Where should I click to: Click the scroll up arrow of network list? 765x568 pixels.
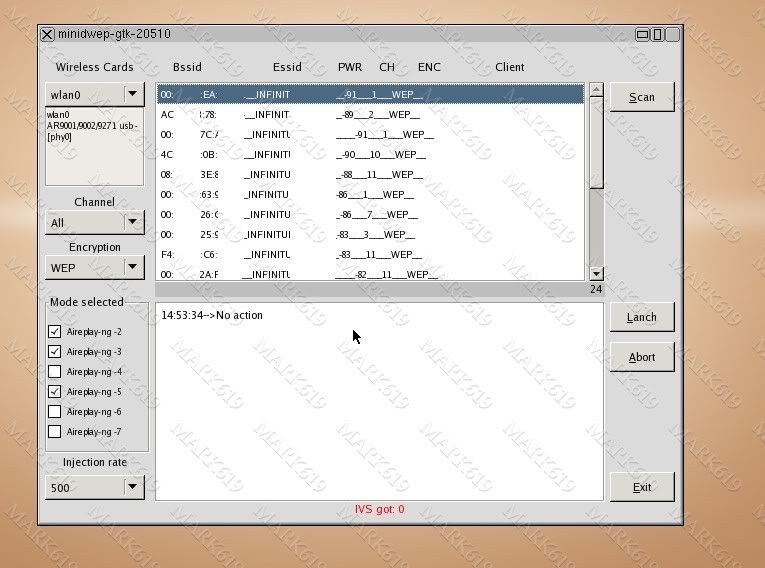(596, 89)
